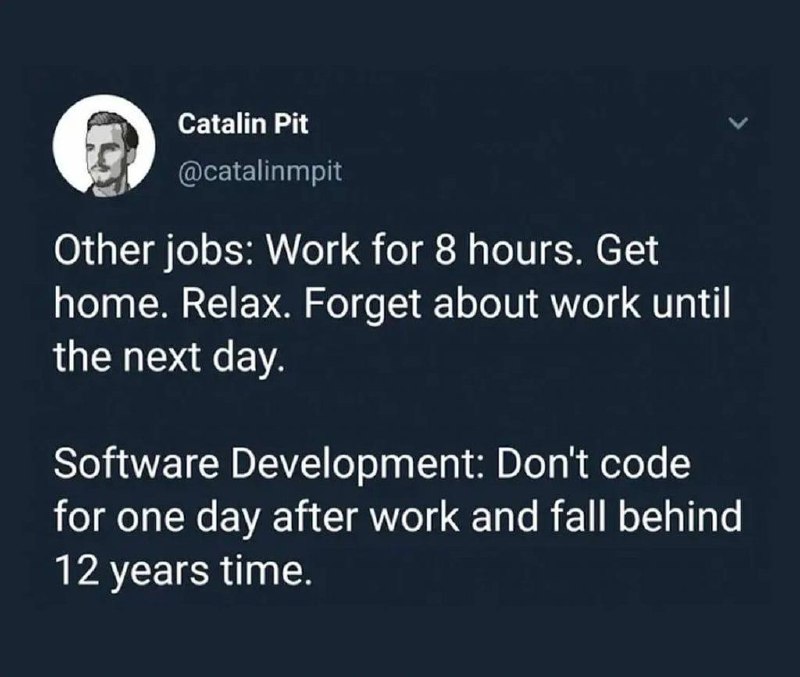Select the 'Software Development:' paragraph text

pyautogui.click(x=397, y=517)
